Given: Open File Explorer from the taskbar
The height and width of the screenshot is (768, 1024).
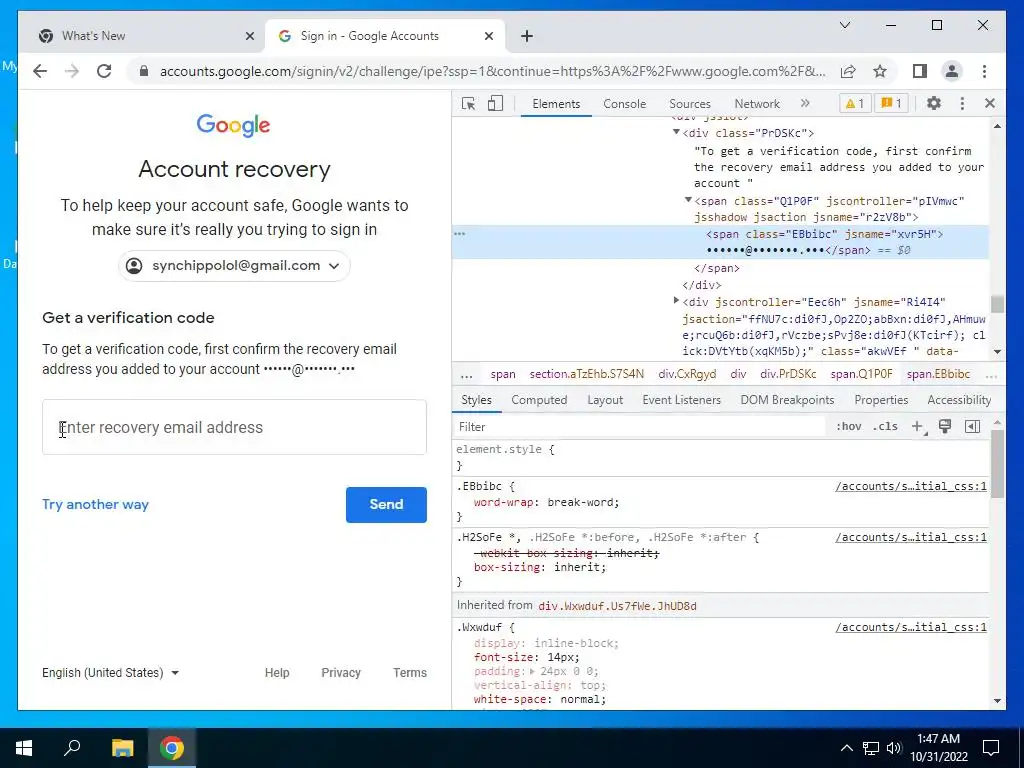Looking at the screenshot, I should pyautogui.click(x=122, y=748).
